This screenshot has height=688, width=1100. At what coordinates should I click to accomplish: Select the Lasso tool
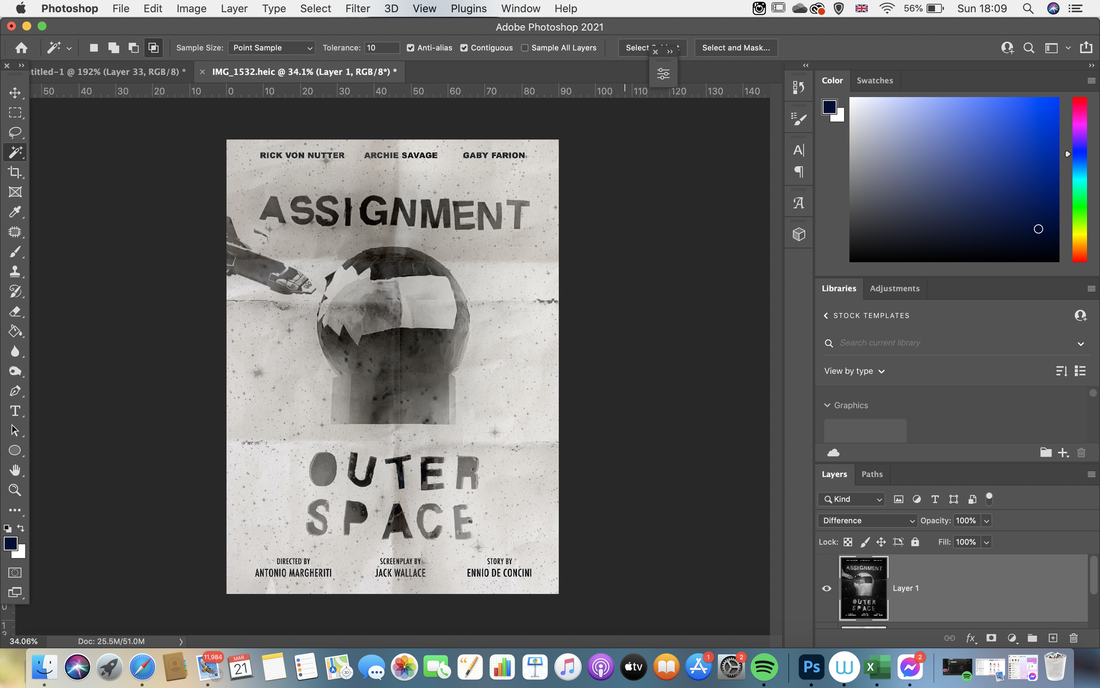click(x=15, y=133)
